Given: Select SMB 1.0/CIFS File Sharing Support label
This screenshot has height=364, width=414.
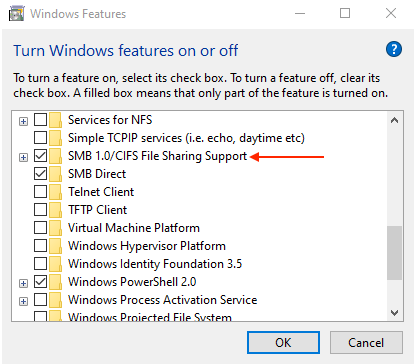Looking at the screenshot, I should click(x=157, y=156).
